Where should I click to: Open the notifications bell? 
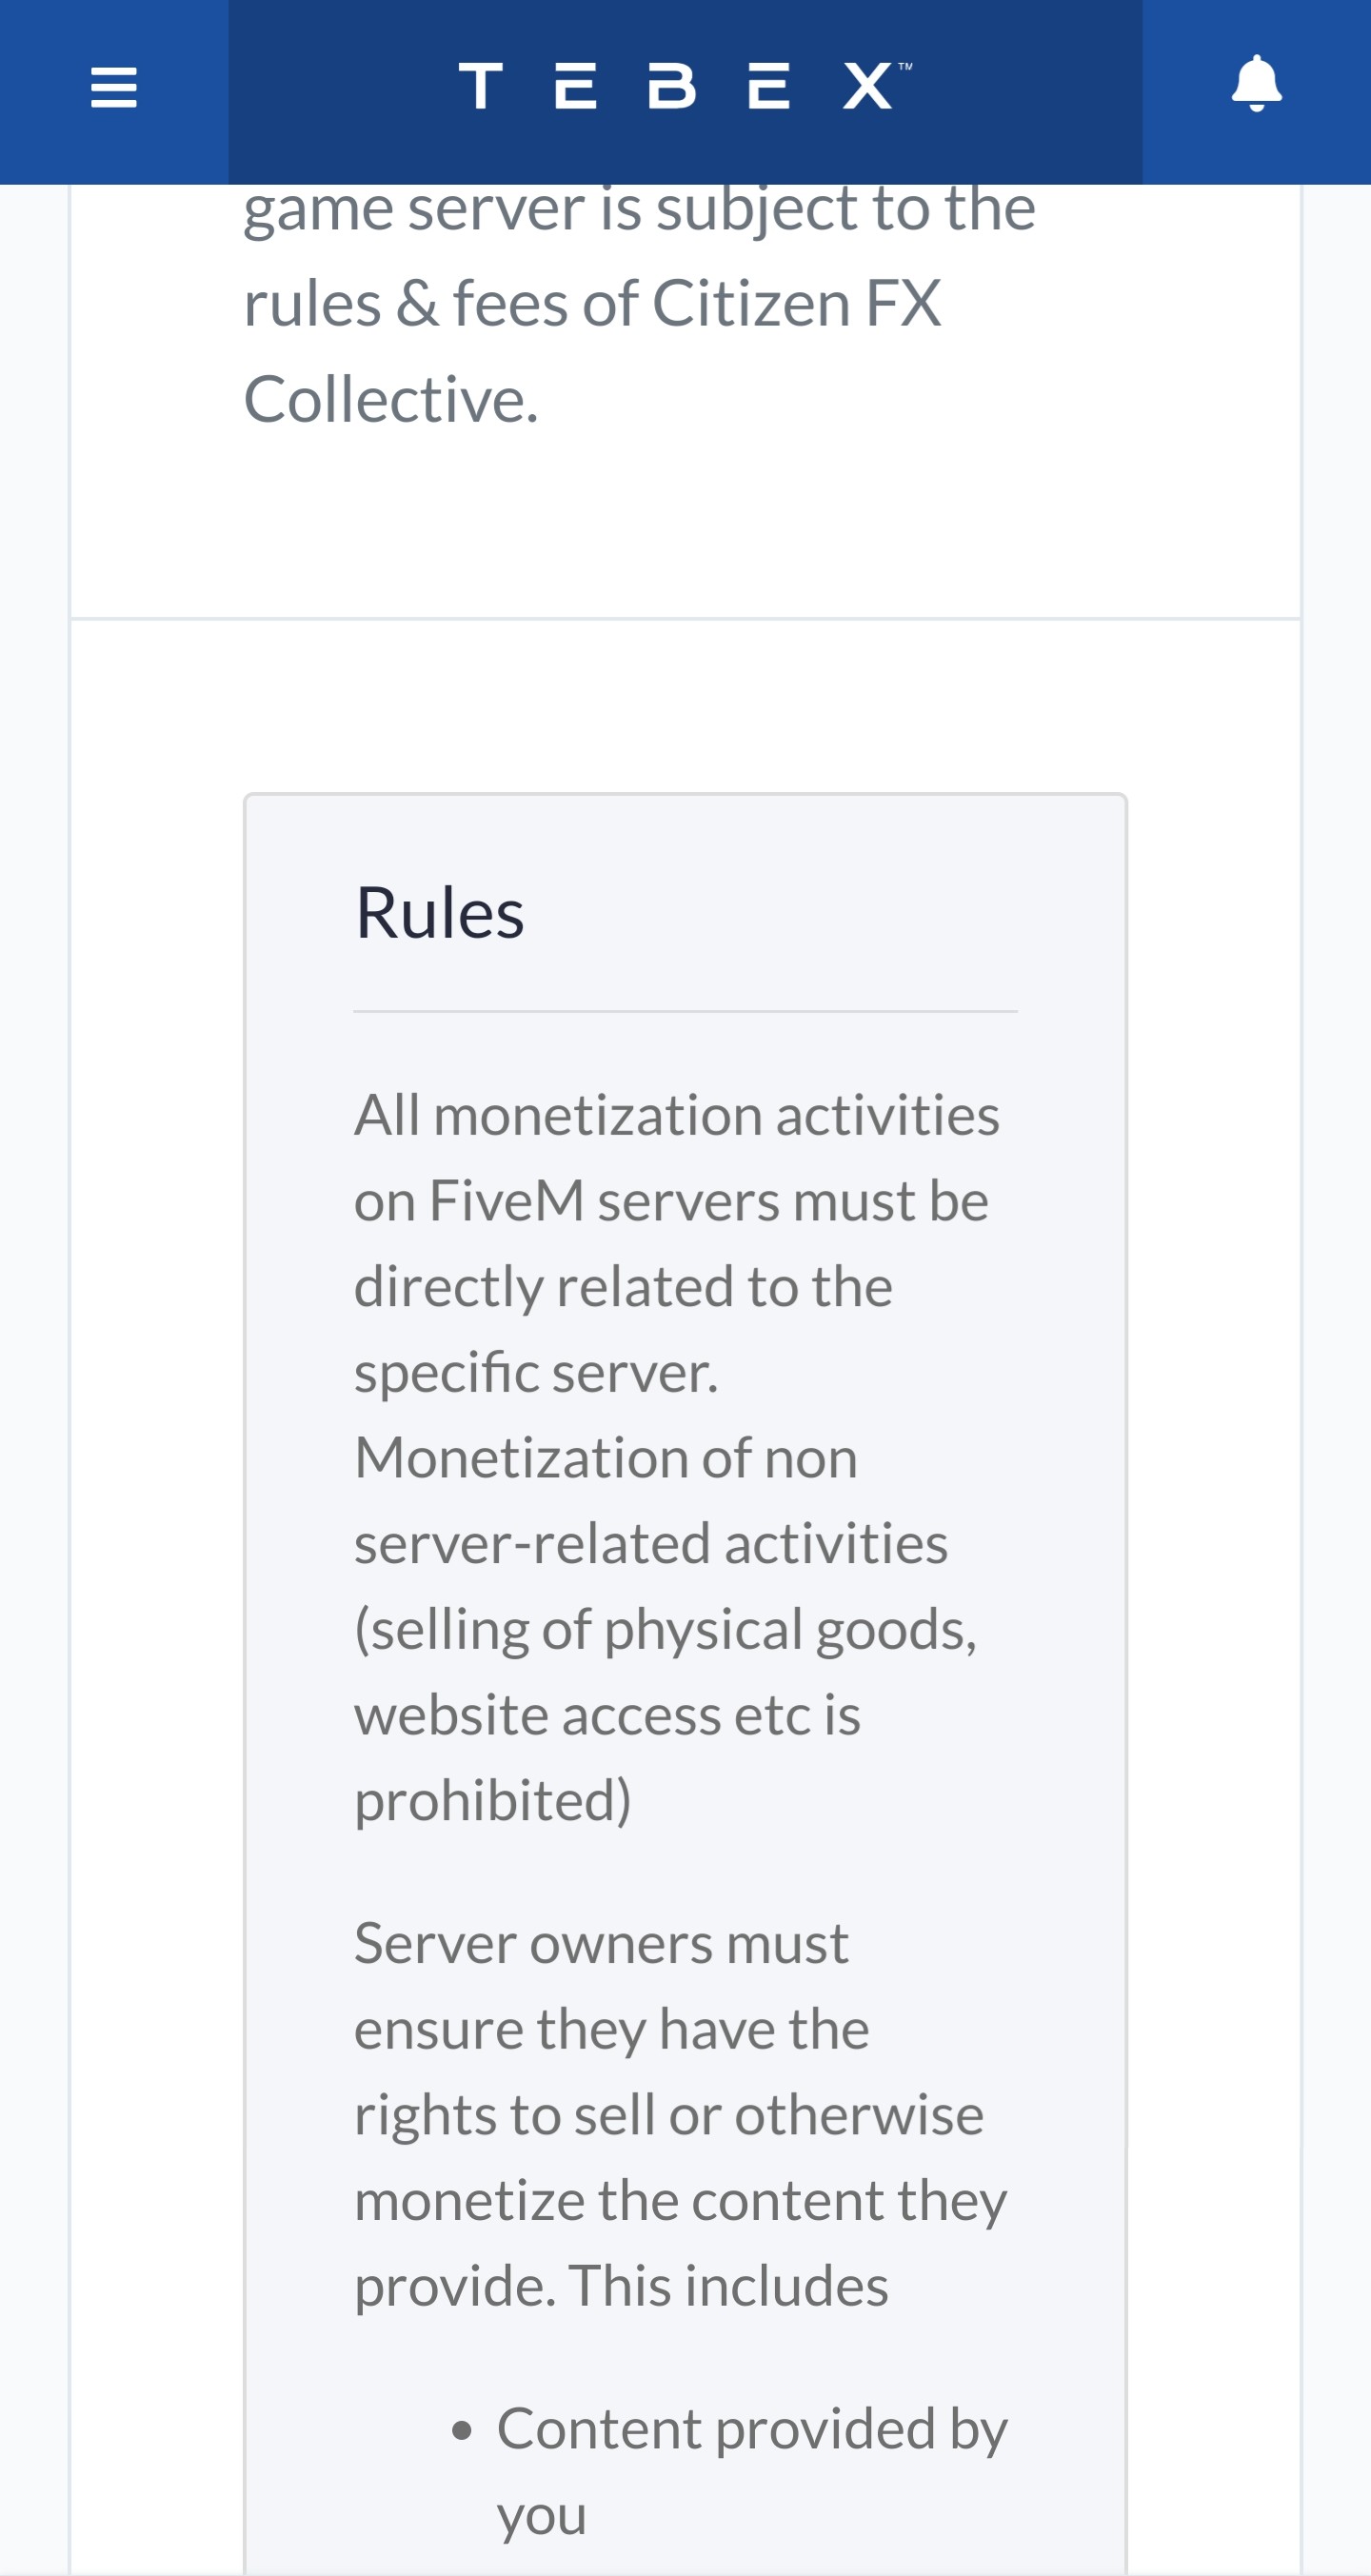point(1256,84)
